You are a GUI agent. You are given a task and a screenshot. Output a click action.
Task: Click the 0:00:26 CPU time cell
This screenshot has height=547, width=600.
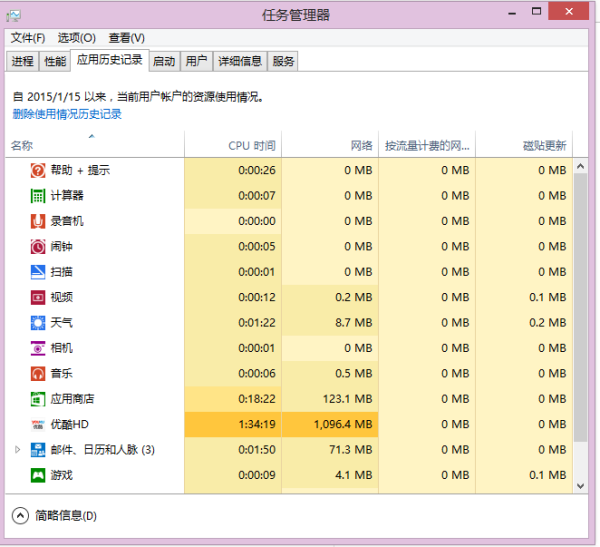(233, 170)
